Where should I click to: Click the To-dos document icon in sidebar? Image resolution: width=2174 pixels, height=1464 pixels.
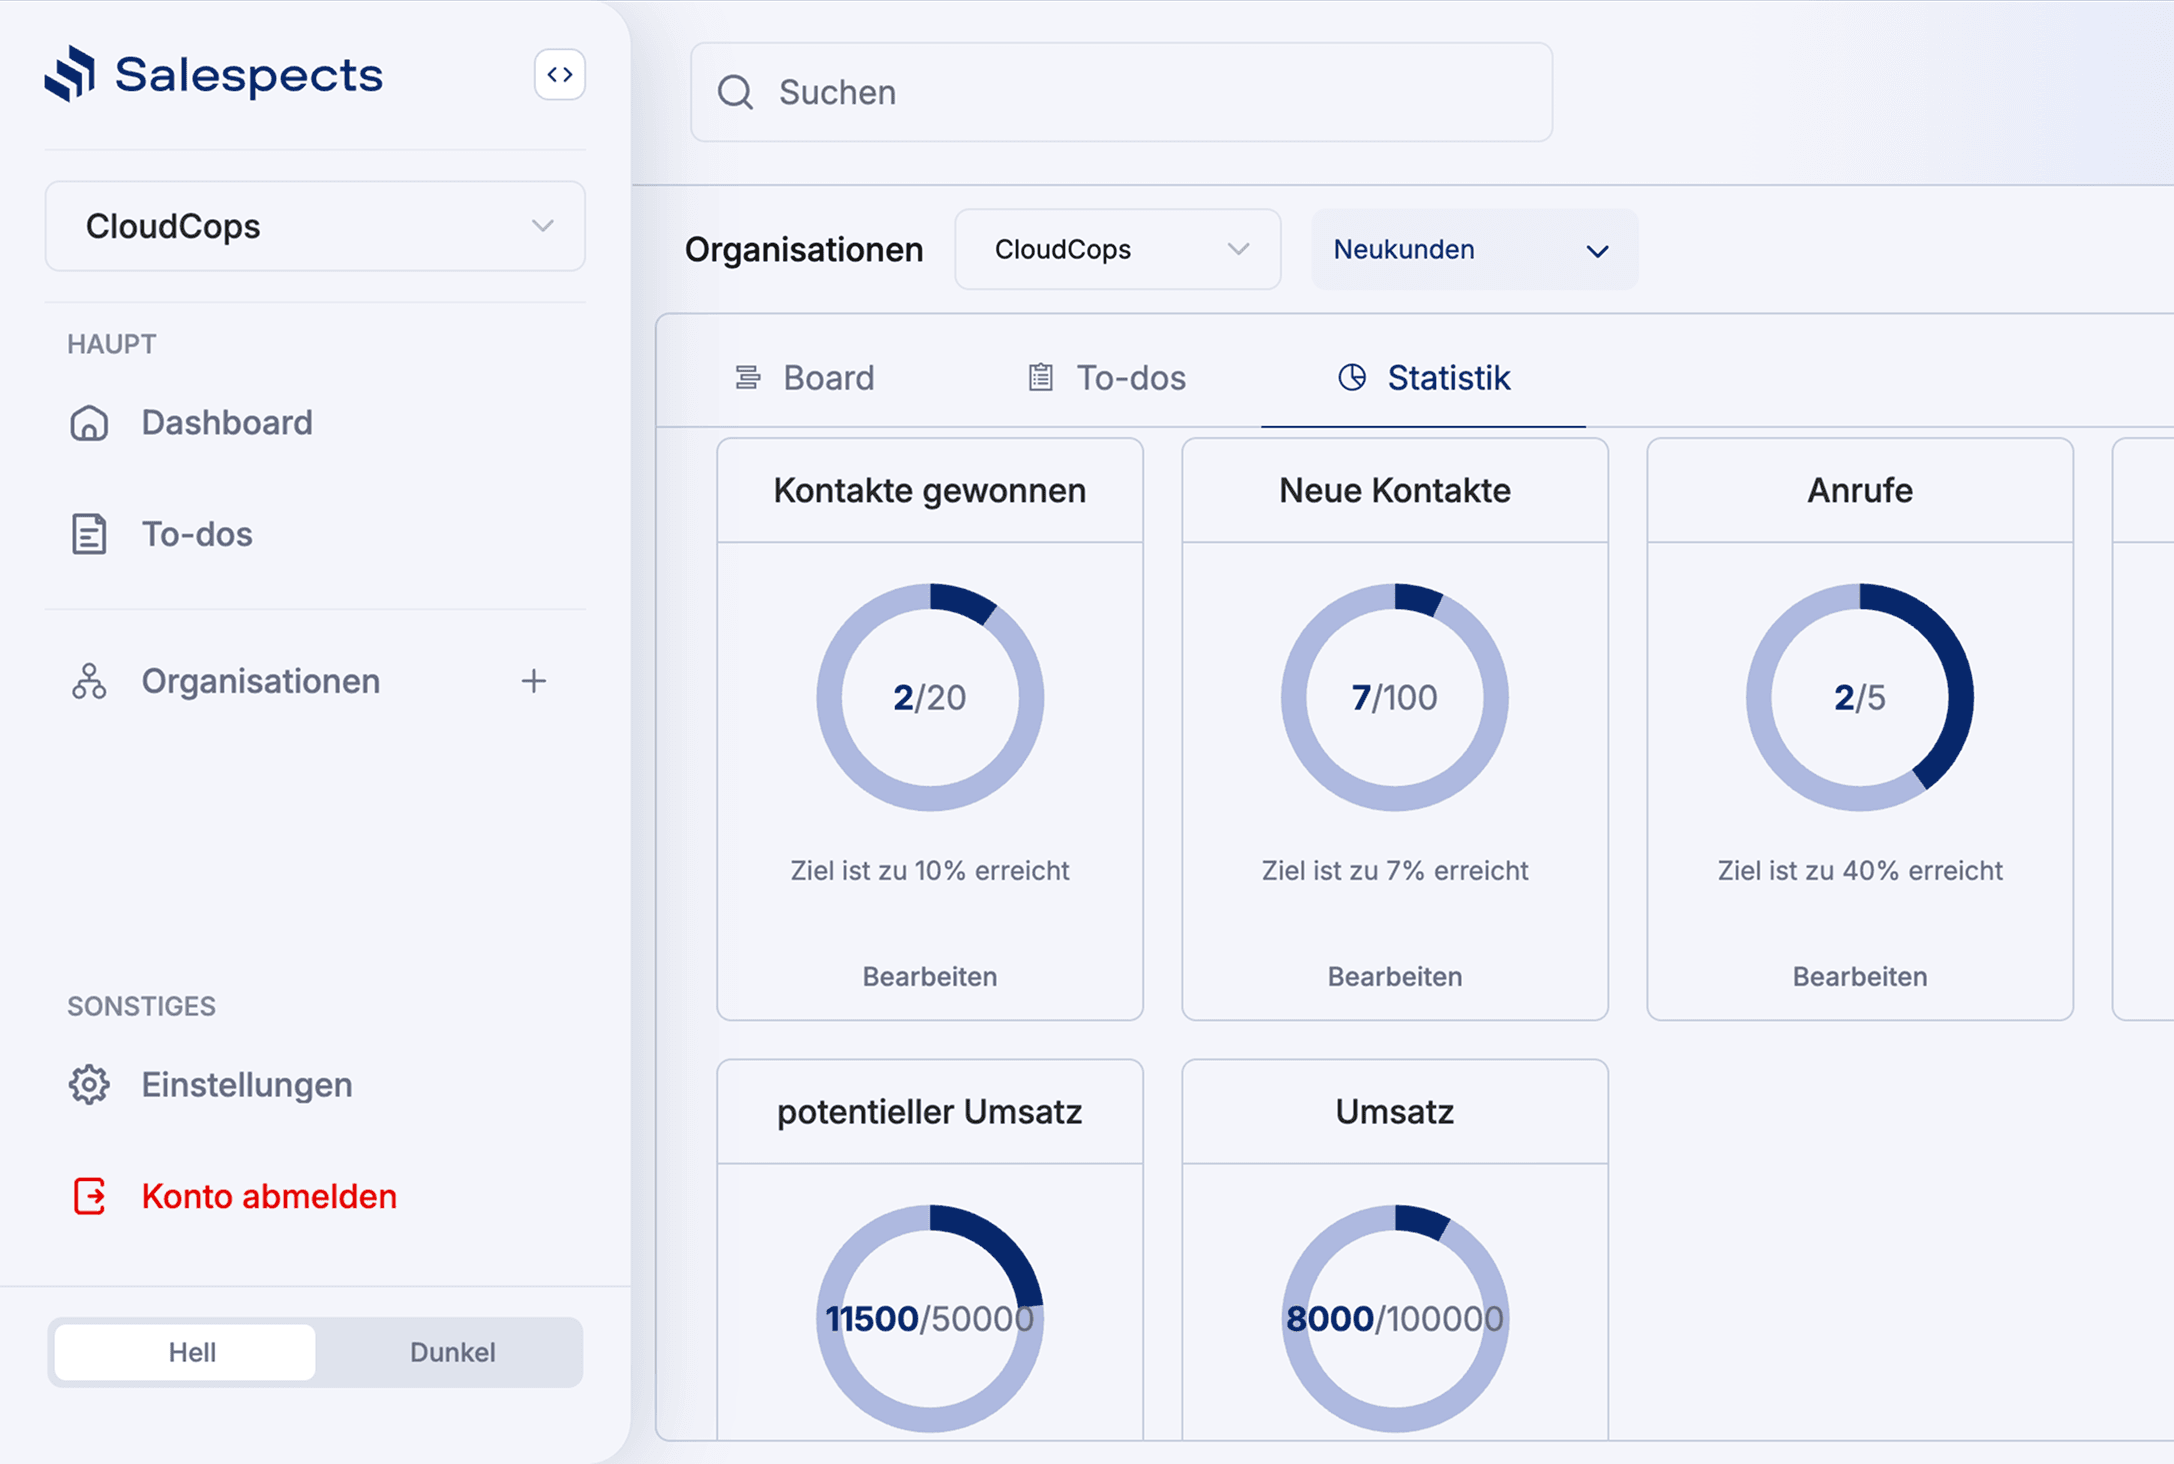pyautogui.click(x=89, y=534)
